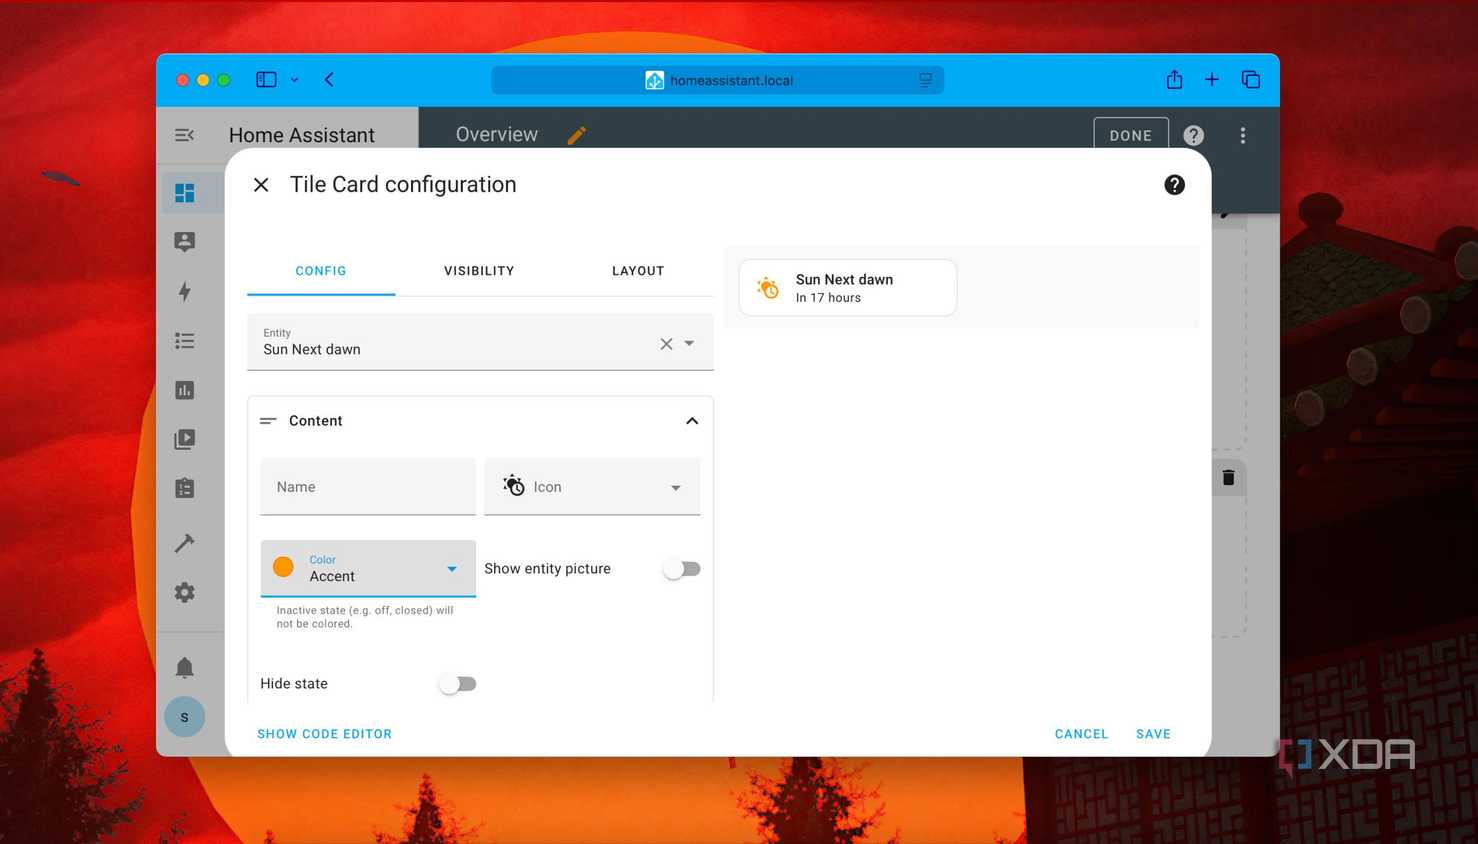Click the orange Accent color swatch

pos(284,567)
